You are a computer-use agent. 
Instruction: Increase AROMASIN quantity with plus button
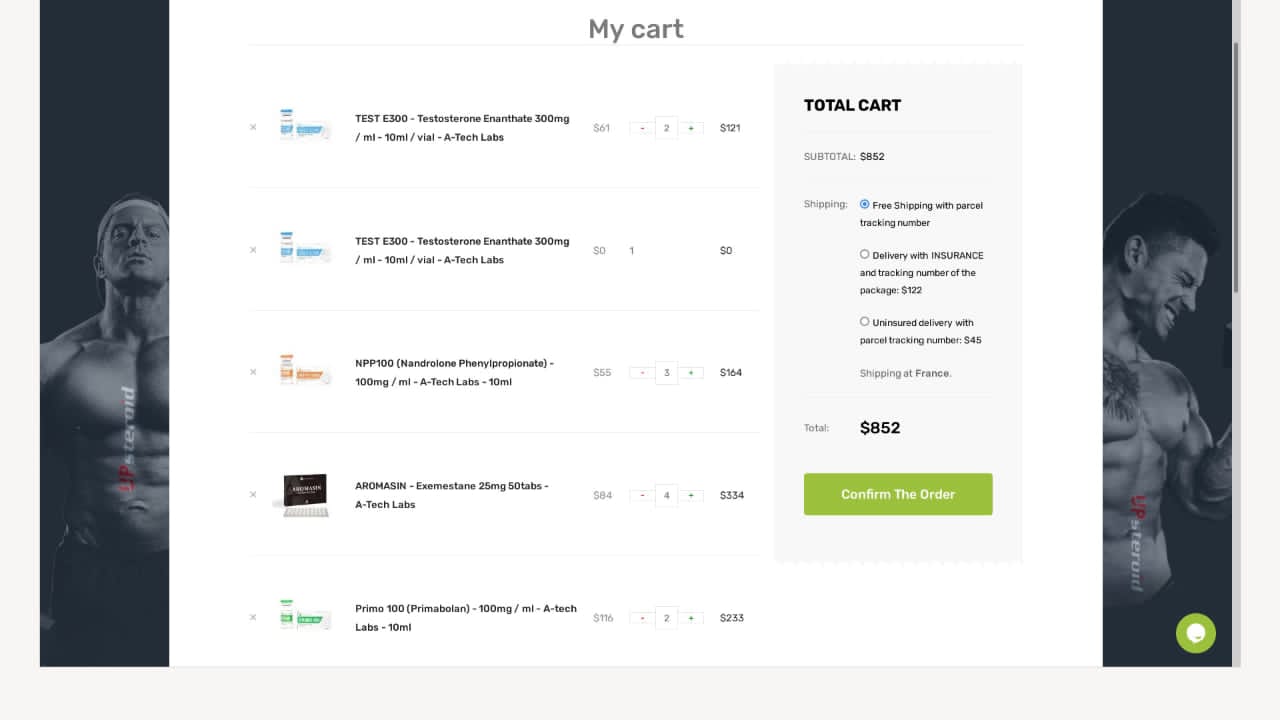691,495
